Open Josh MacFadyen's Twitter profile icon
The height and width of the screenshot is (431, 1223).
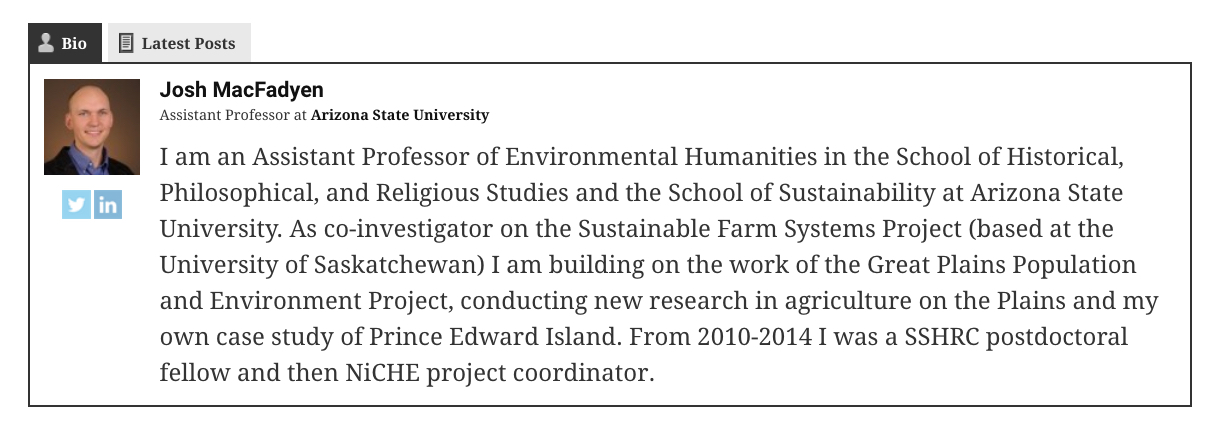(76, 205)
